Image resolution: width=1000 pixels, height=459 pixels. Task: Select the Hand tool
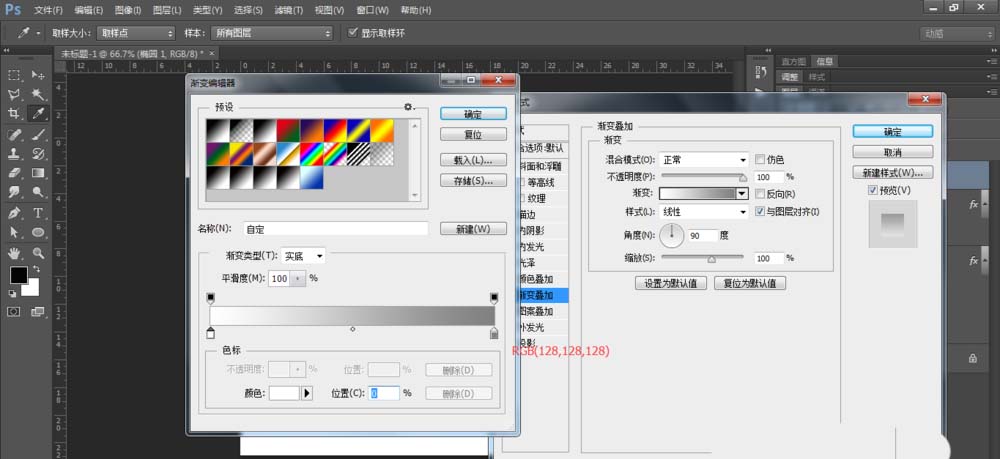pyautogui.click(x=13, y=253)
